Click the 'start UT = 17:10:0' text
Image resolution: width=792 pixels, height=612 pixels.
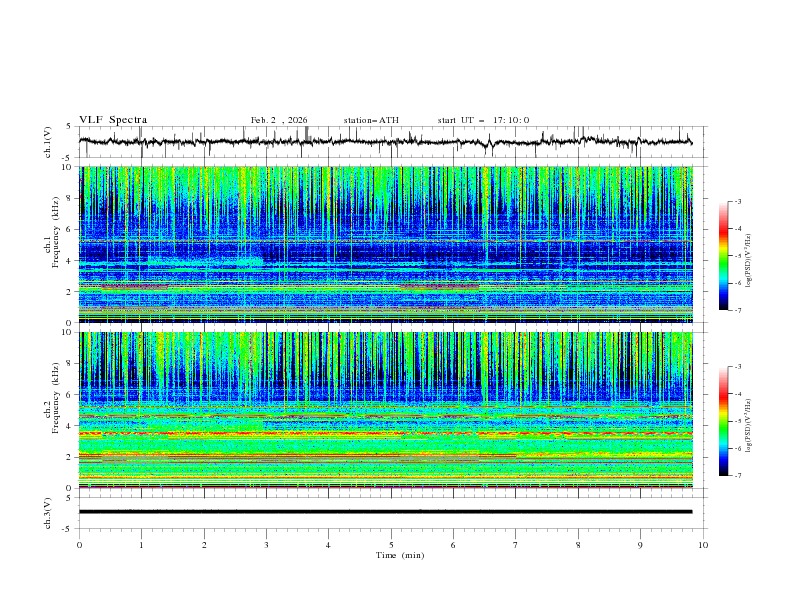[483, 120]
